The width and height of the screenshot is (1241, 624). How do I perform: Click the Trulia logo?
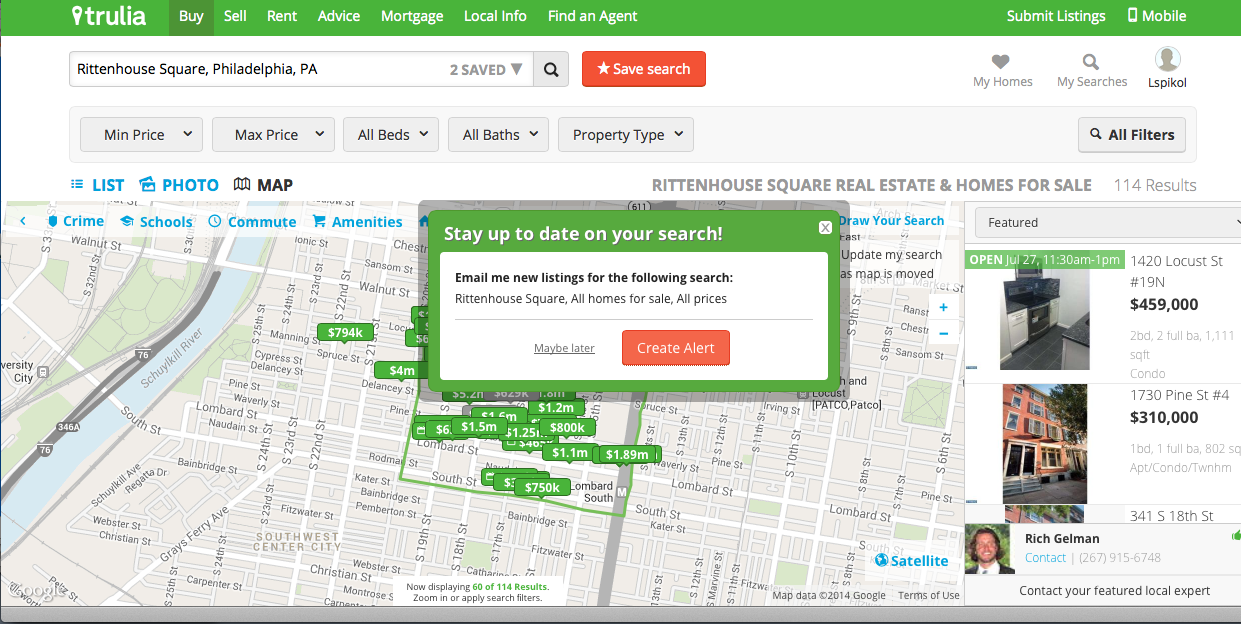[x=108, y=16]
